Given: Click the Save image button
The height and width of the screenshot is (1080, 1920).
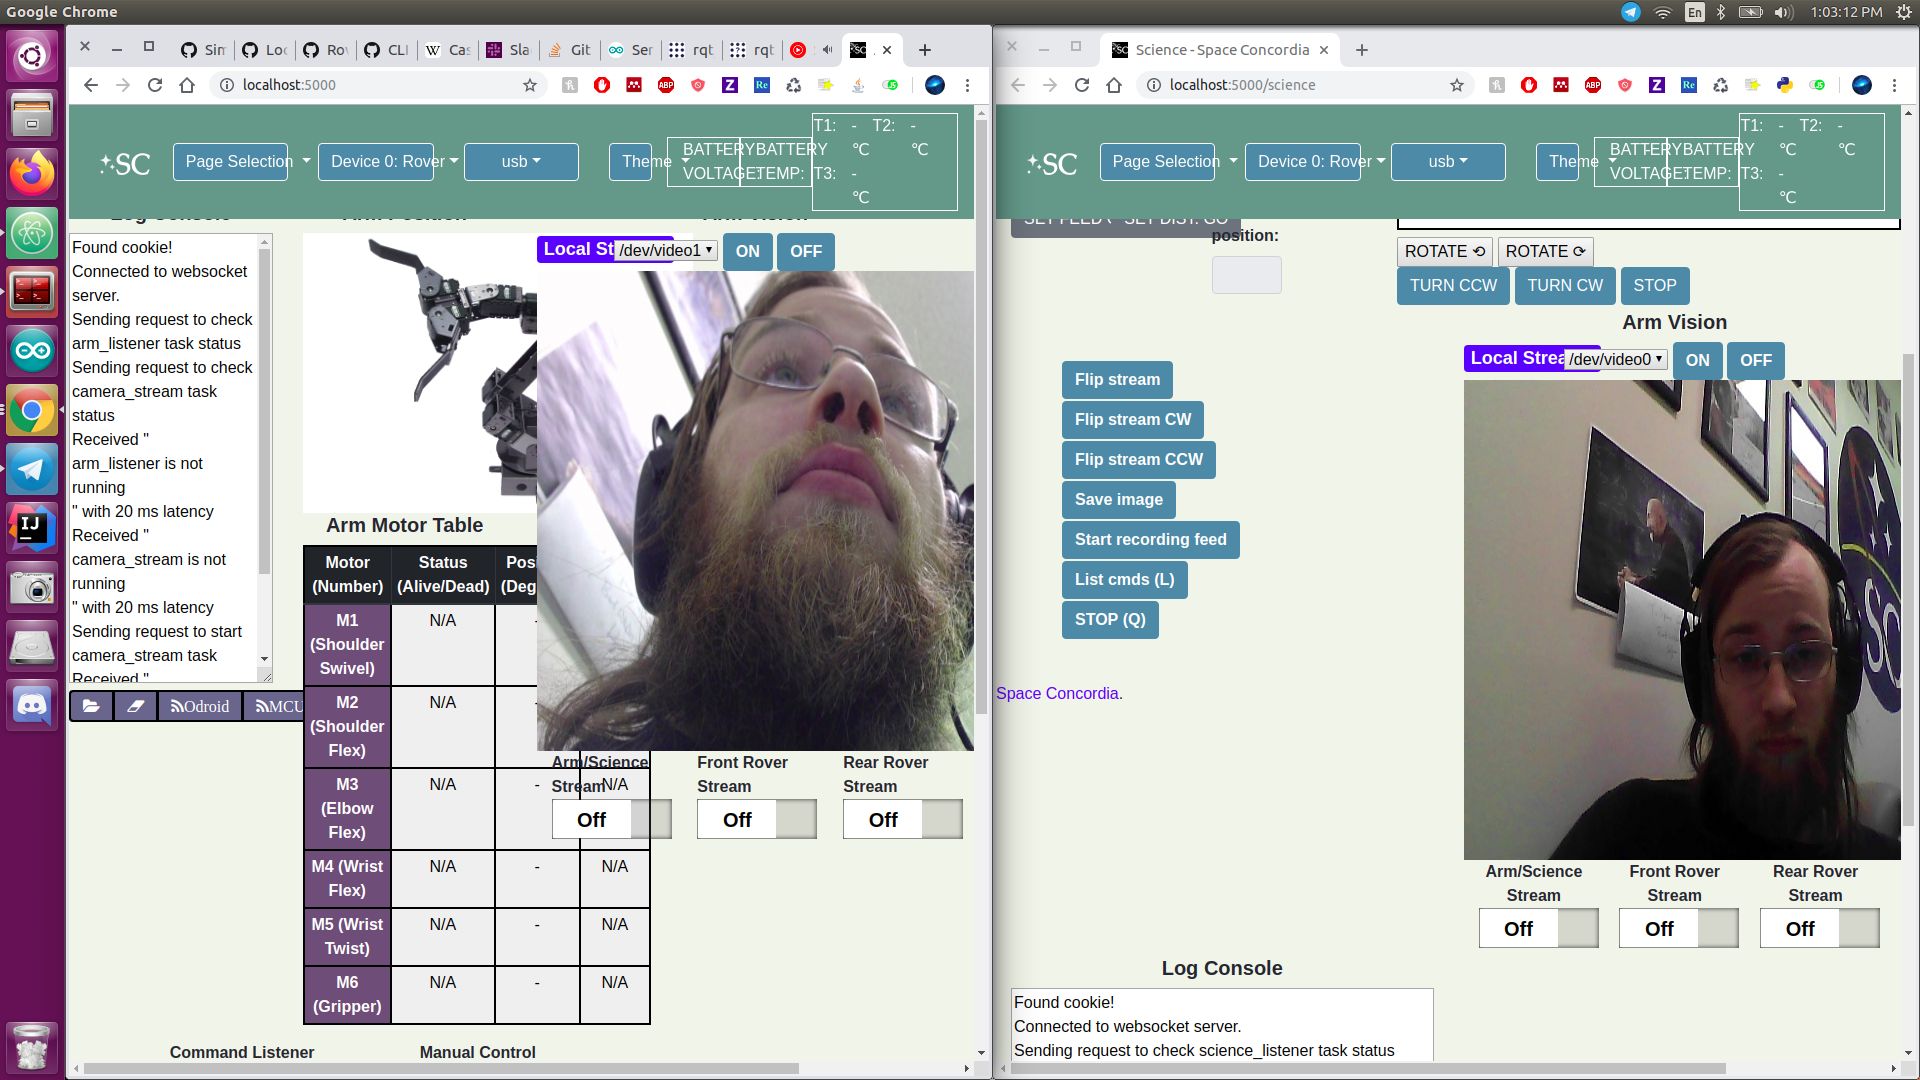Looking at the screenshot, I should 1118,500.
